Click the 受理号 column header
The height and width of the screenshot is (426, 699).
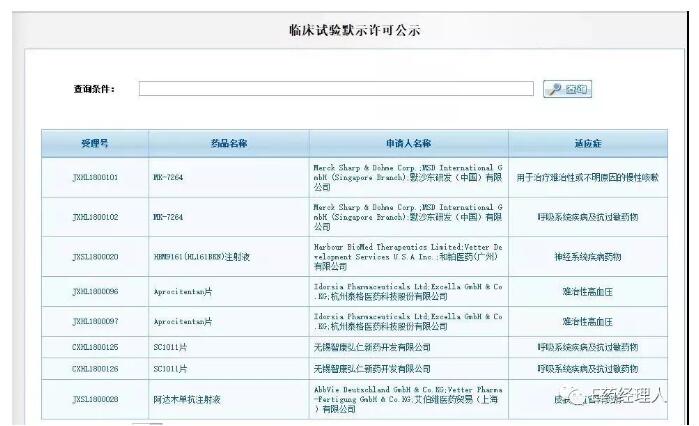coord(95,144)
